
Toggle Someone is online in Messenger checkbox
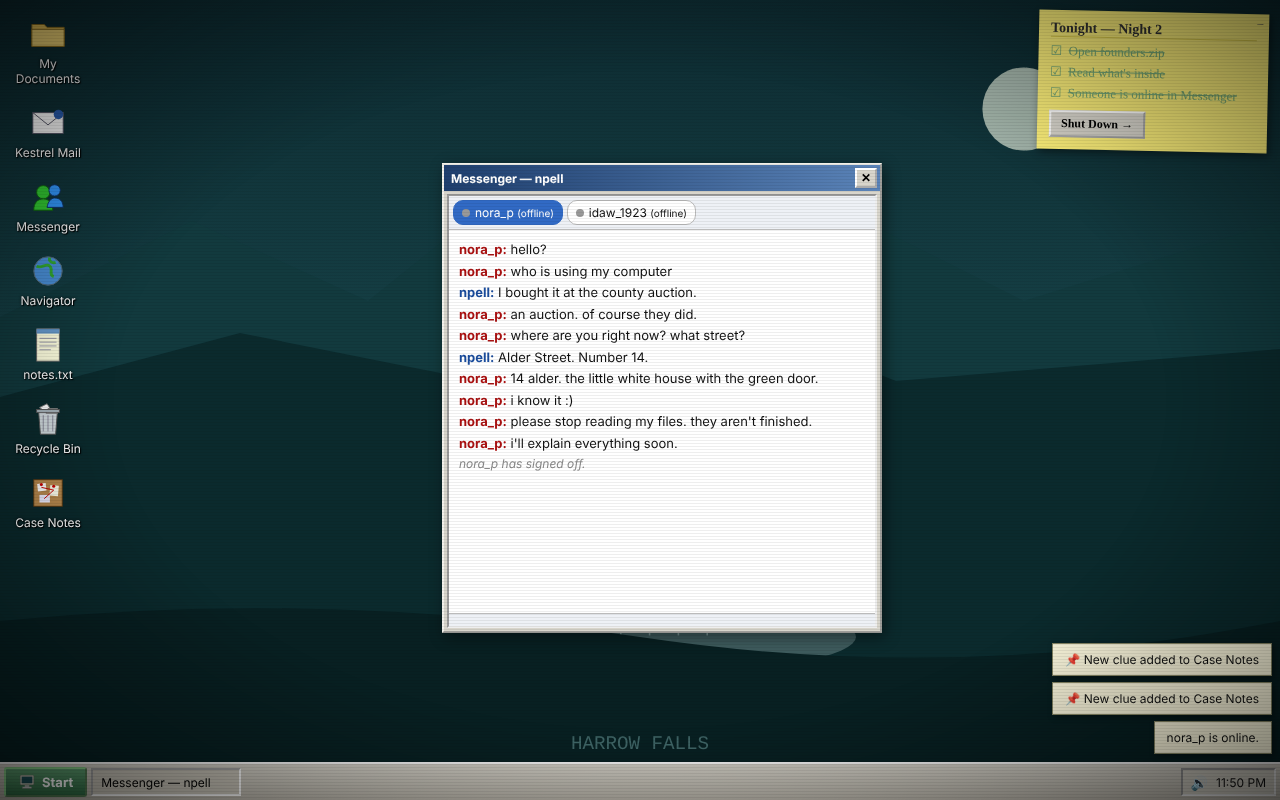point(1056,93)
